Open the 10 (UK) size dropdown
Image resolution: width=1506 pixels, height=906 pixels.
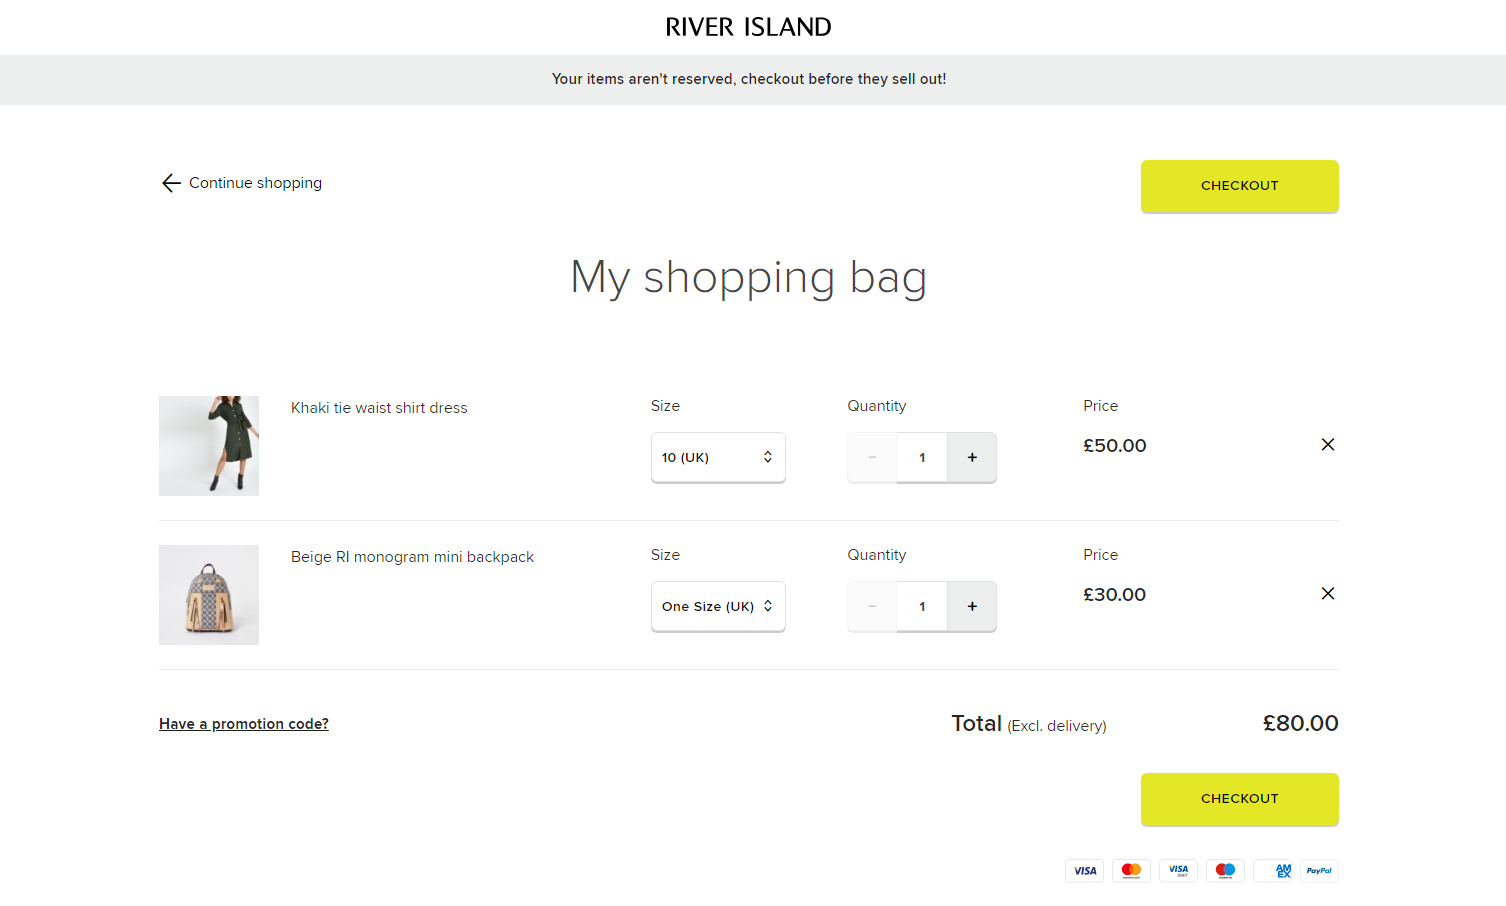[718, 457]
